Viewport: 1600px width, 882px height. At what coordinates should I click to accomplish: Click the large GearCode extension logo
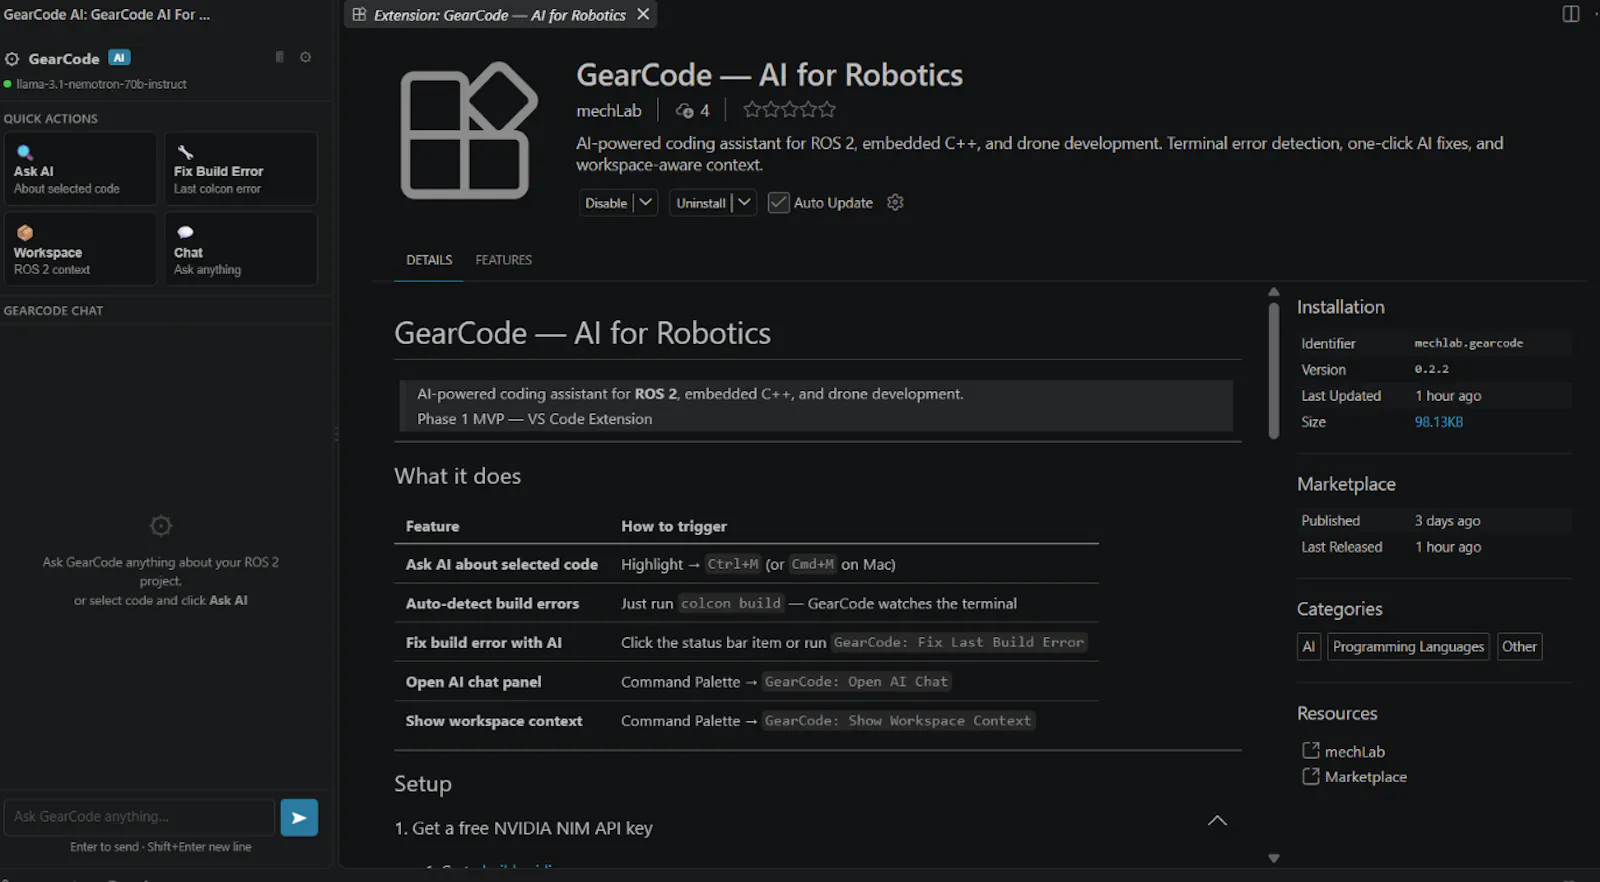[468, 130]
